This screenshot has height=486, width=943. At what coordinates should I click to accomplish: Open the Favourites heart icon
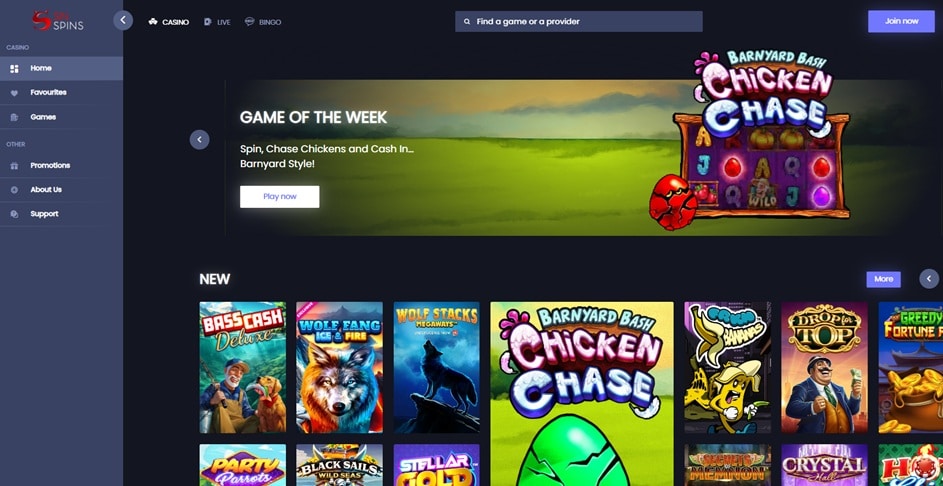click(x=14, y=93)
